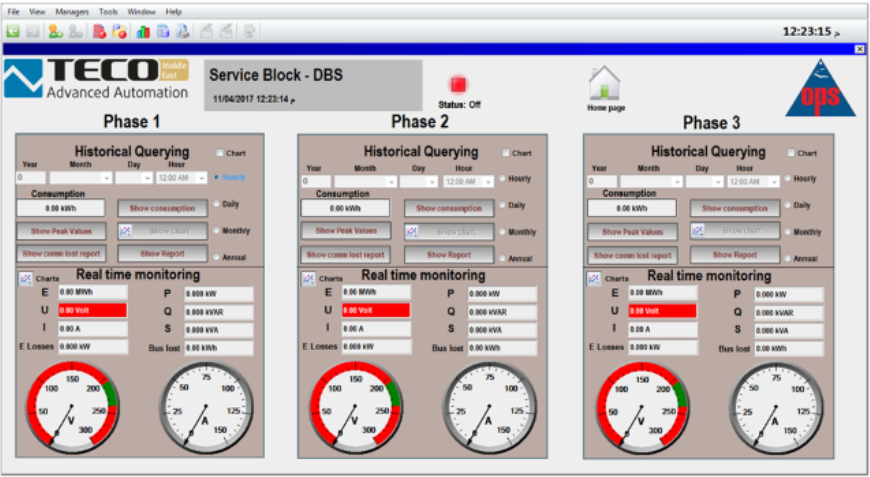Open the Managers menu
870x477 pixels.
coord(72,11)
